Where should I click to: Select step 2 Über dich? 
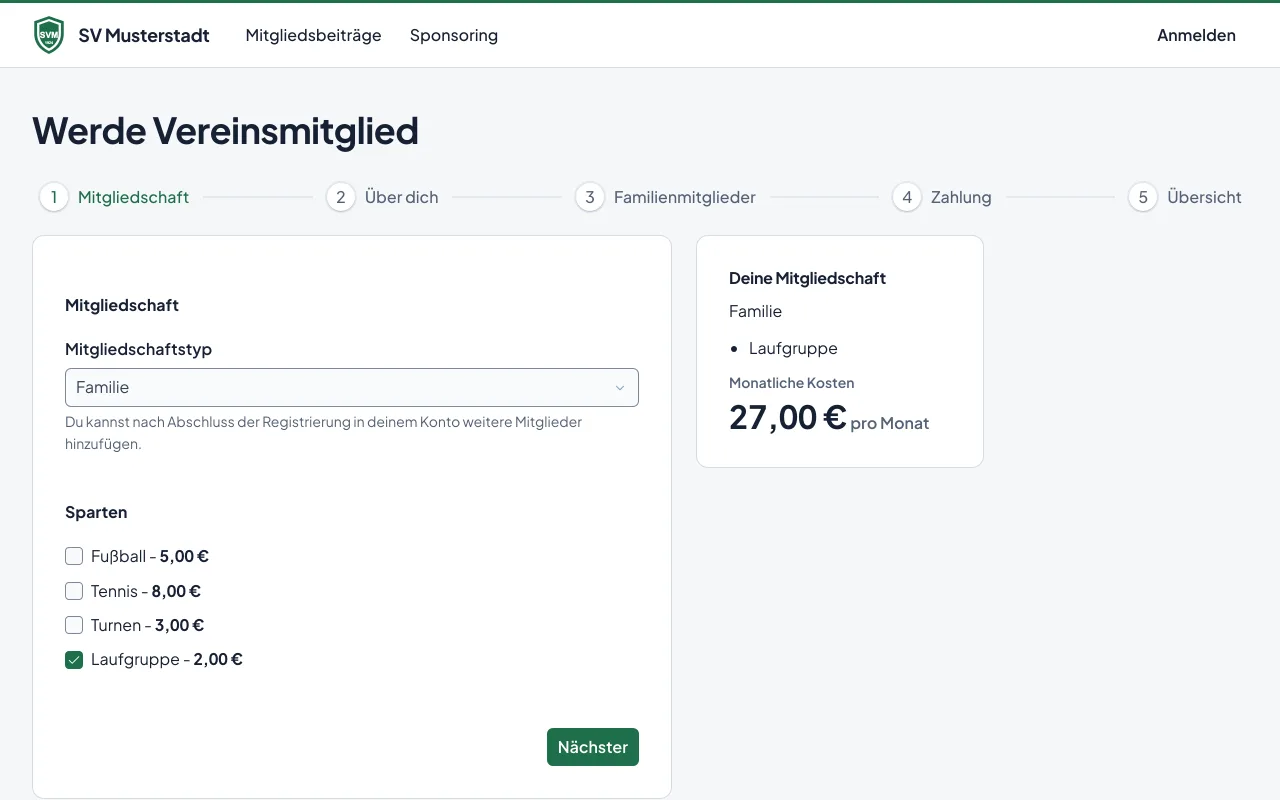382,197
